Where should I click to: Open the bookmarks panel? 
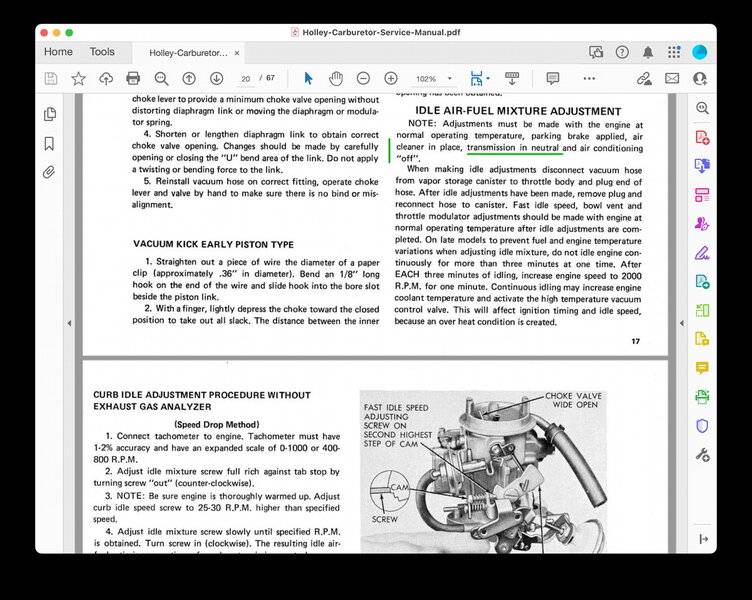click(x=49, y=143)
